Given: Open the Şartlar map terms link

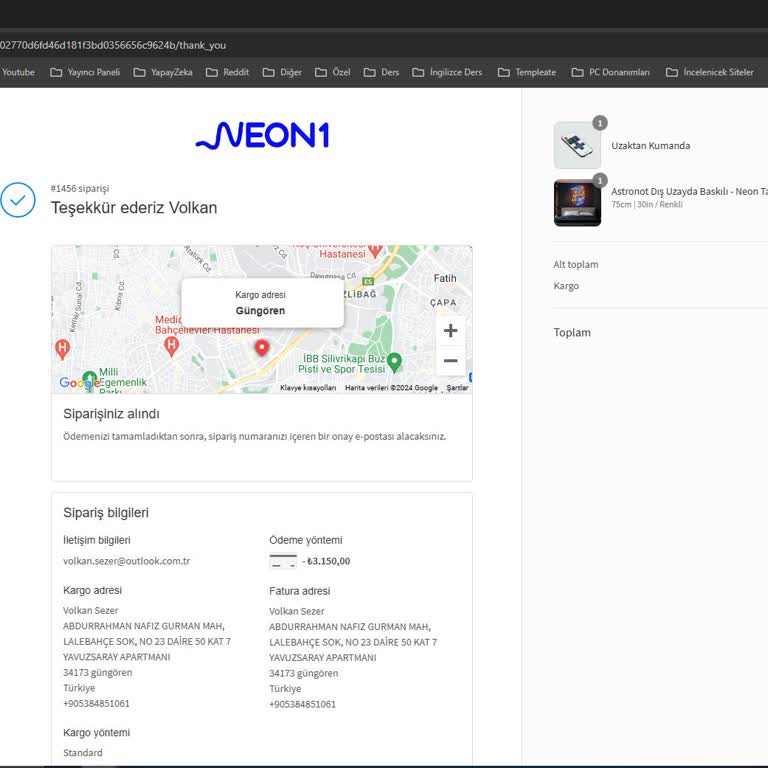Looking at the screenshot, I should click(x=457, y=387).
